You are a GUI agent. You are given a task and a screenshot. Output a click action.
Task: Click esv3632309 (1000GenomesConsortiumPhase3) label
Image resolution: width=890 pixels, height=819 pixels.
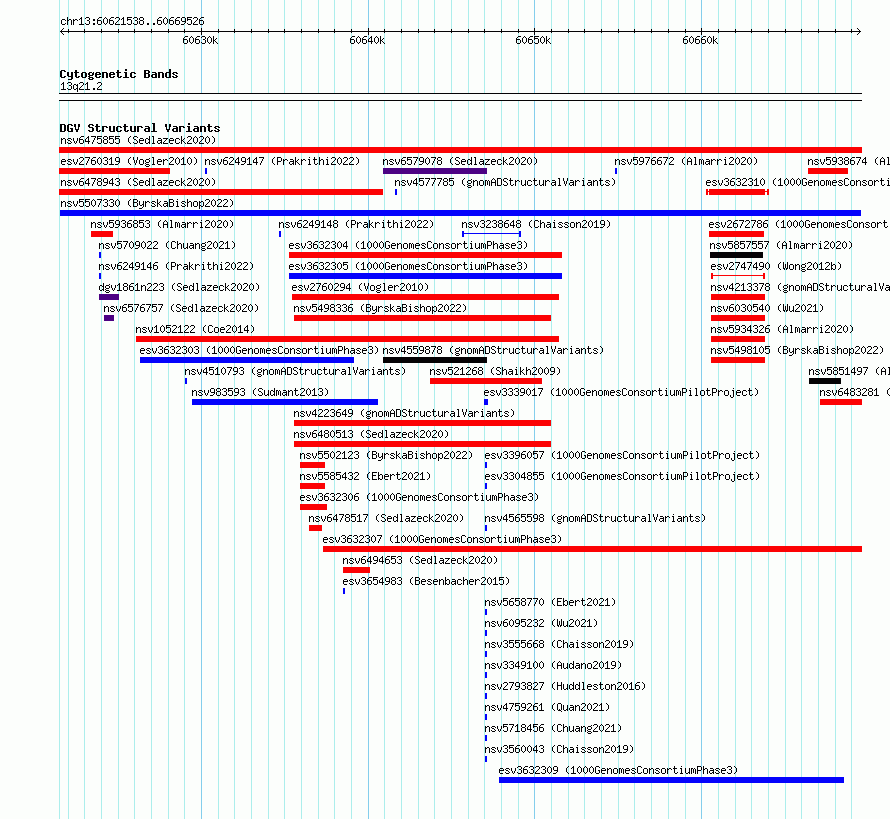(x=618, y=770)
